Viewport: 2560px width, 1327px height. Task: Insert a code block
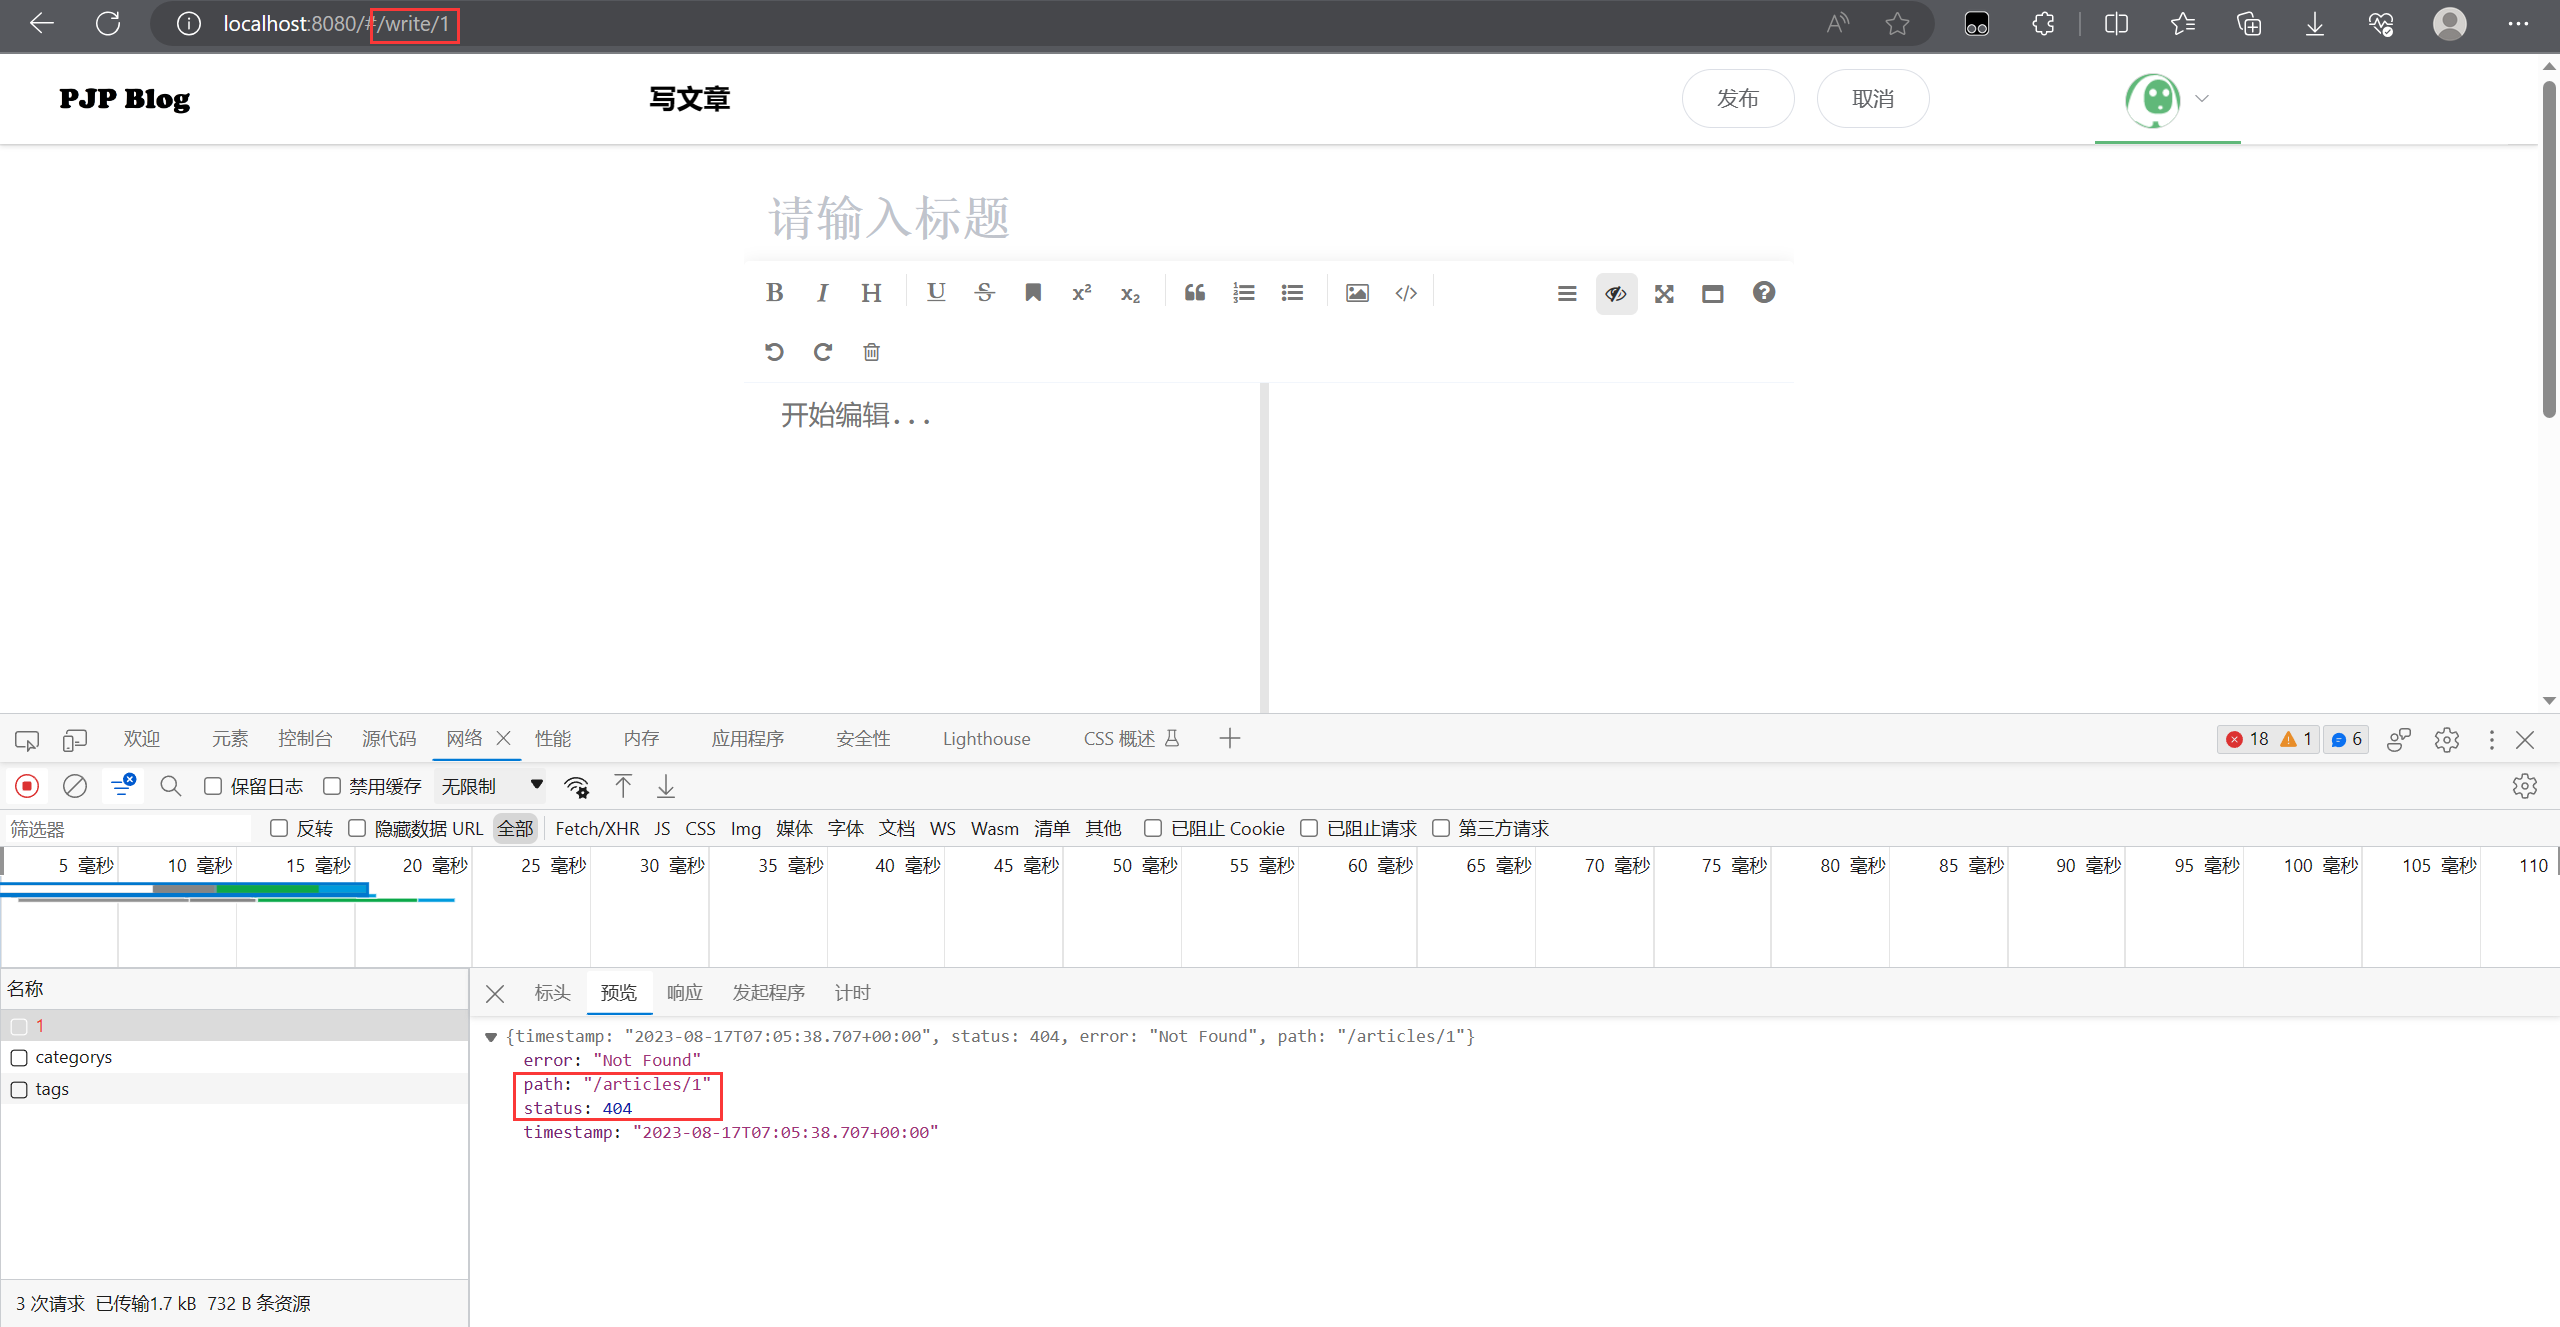click(1406, 292)
